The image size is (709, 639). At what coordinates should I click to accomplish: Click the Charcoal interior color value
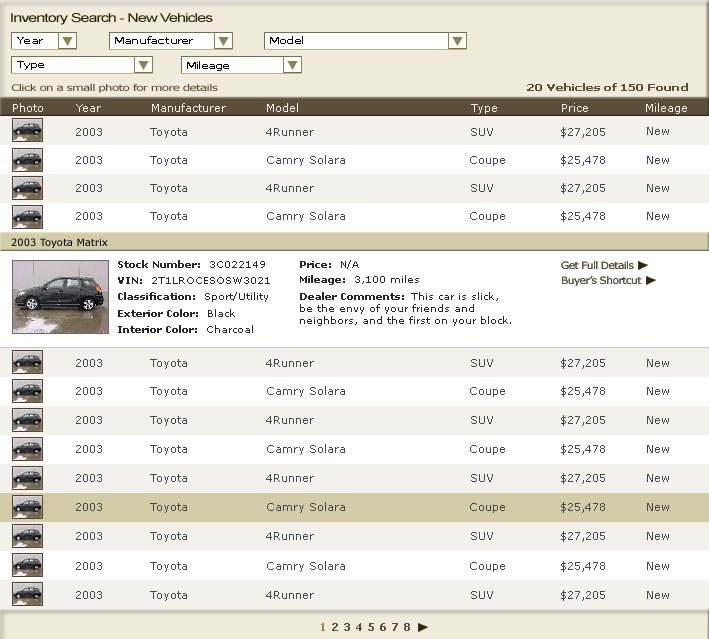[230, 330]
